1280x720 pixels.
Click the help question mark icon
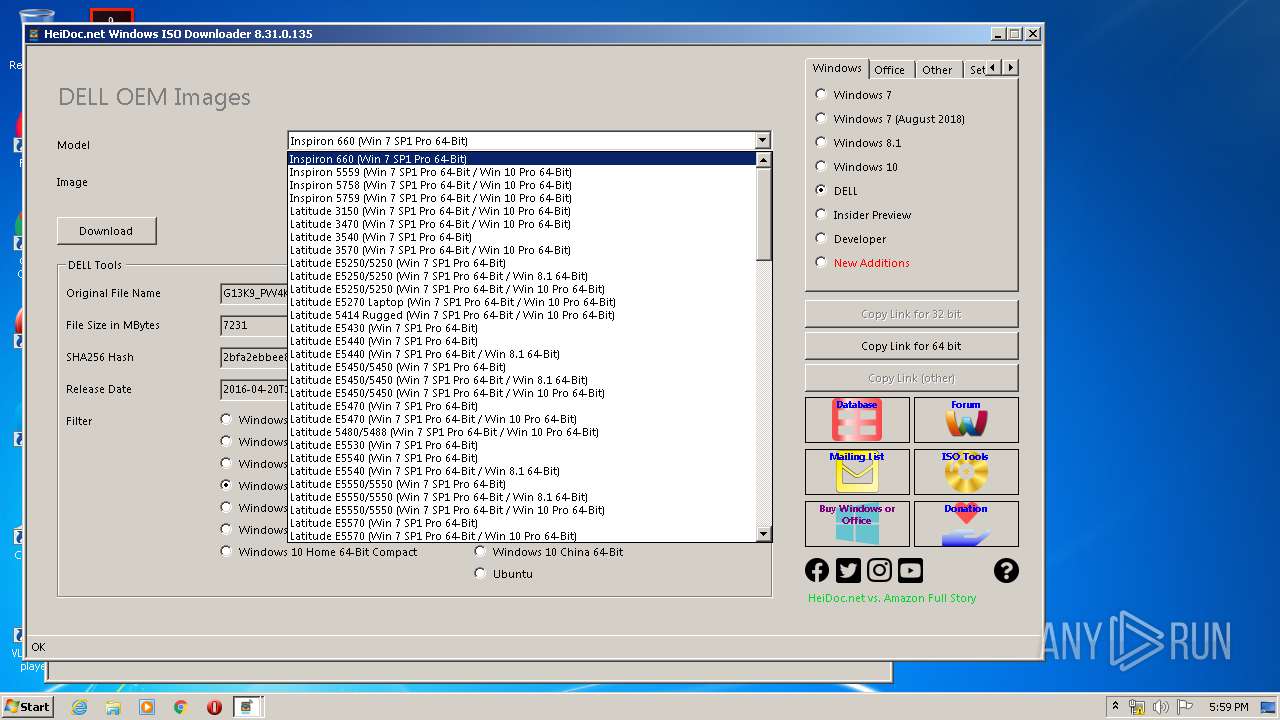pos(1006,570)
